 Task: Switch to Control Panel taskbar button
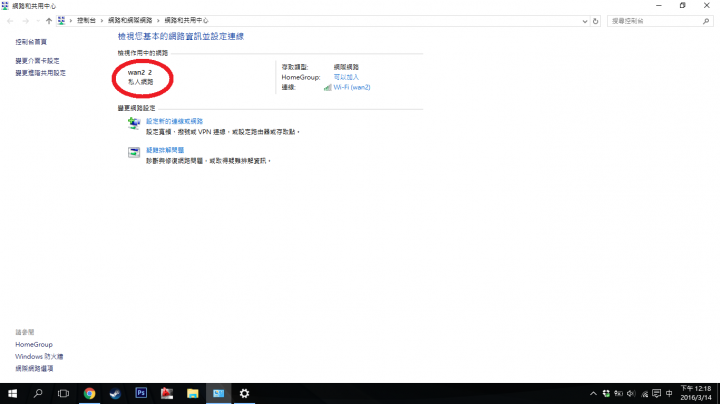pos(219,393)
